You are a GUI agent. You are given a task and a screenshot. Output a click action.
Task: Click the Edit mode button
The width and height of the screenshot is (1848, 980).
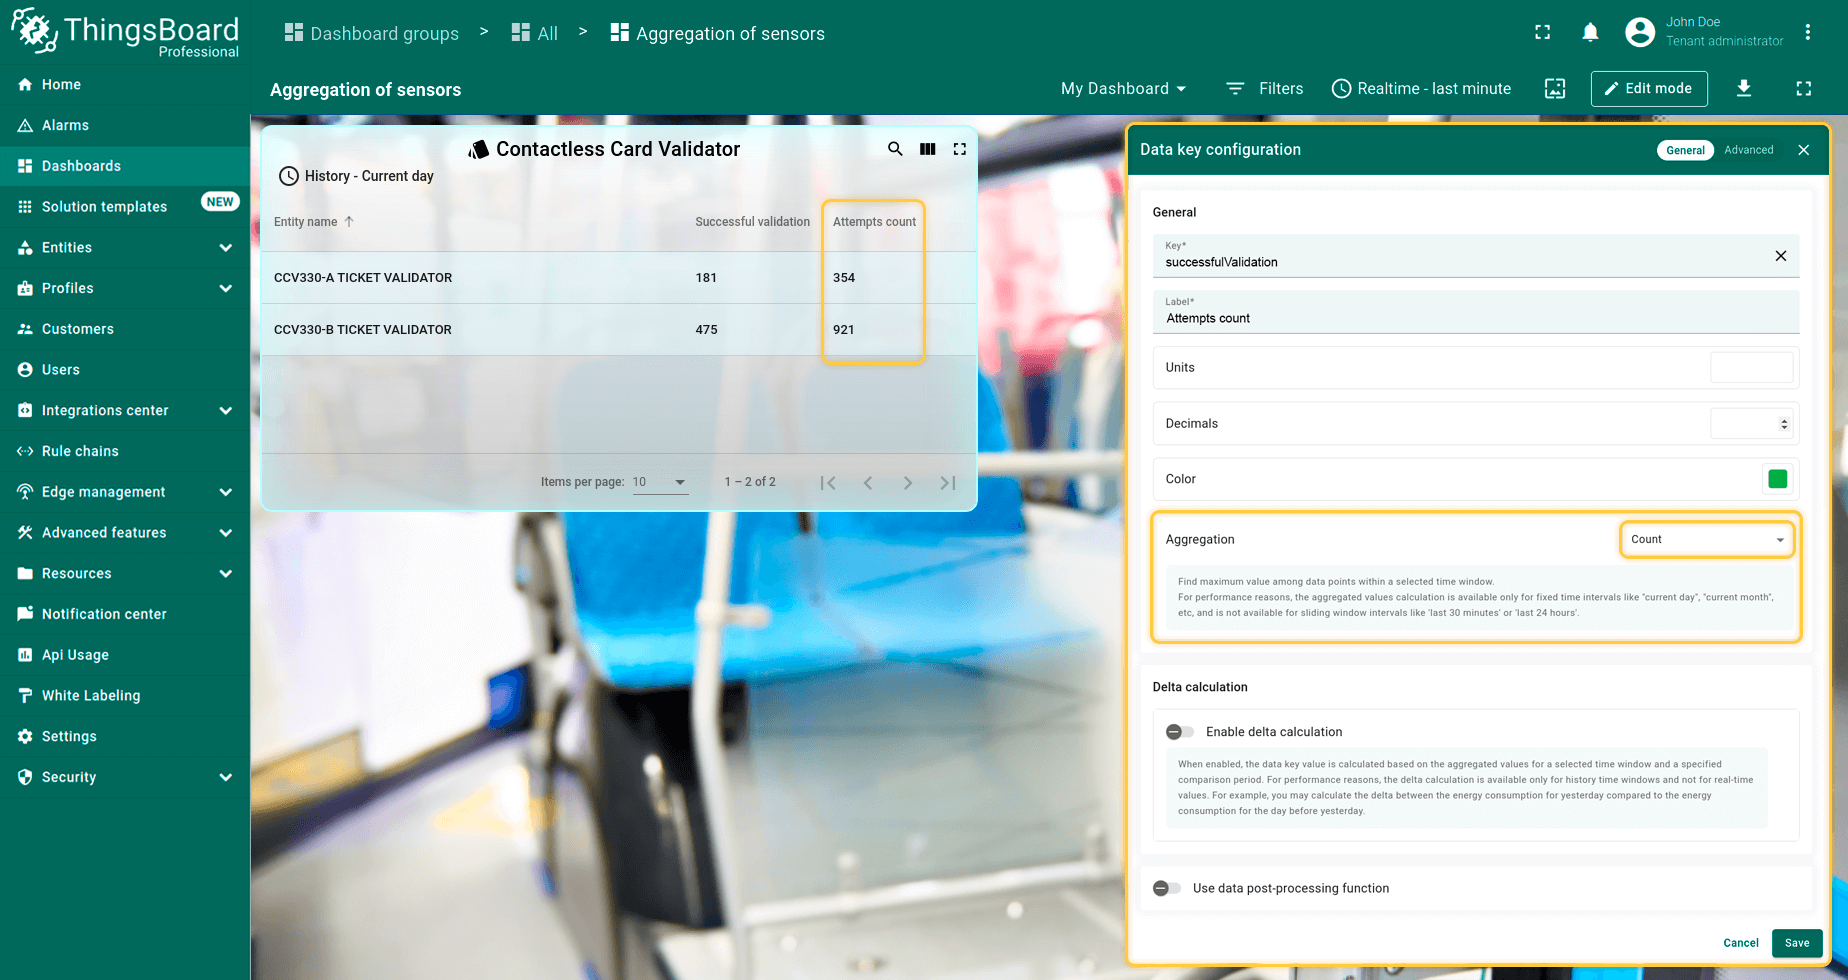[x=1649, y=89]
